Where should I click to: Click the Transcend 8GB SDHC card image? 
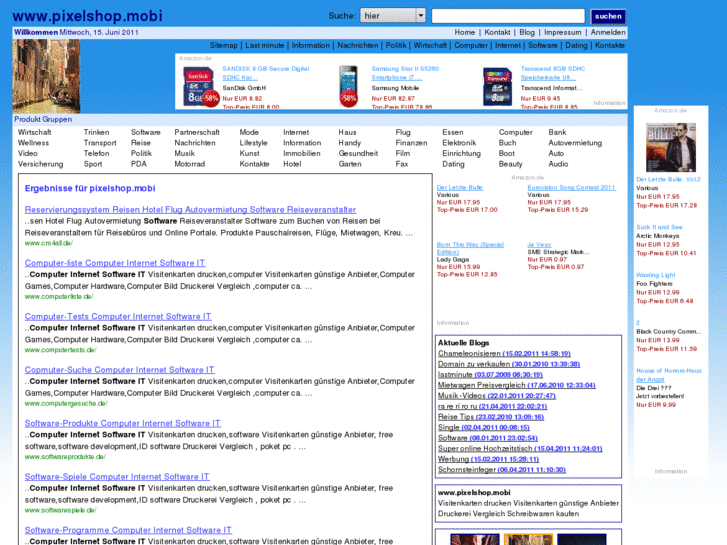(x=497, y=87)
